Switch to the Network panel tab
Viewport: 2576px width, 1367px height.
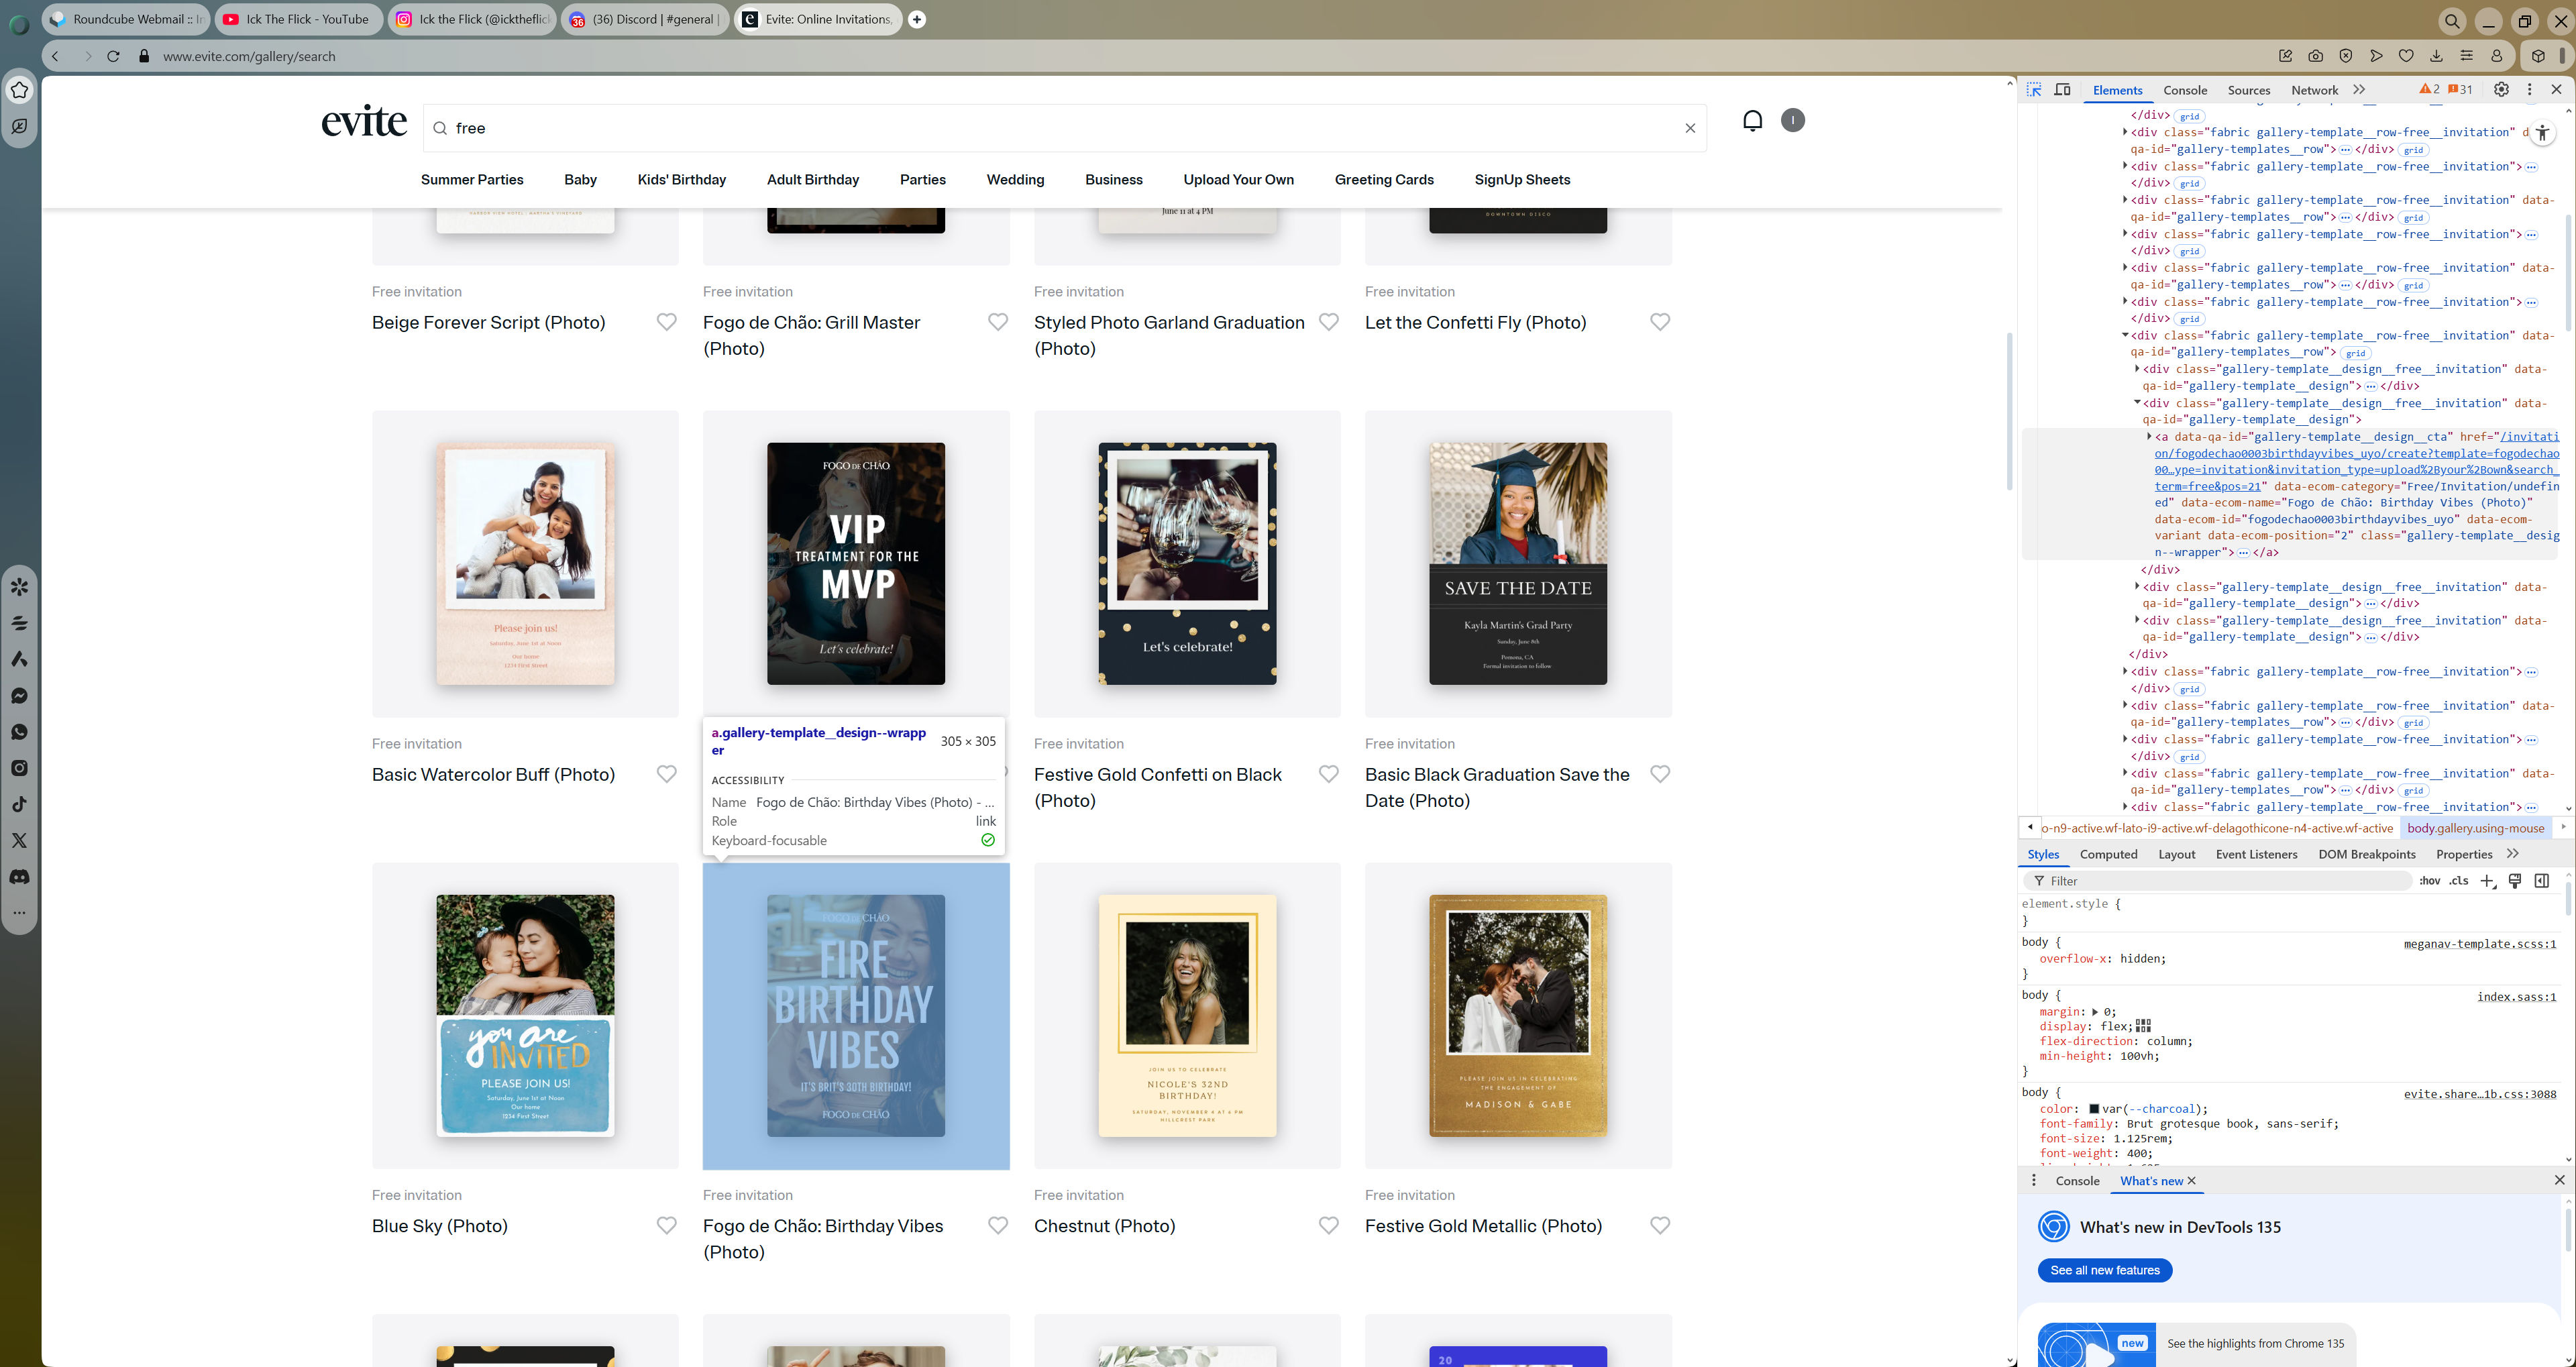tap(2314, 90)
